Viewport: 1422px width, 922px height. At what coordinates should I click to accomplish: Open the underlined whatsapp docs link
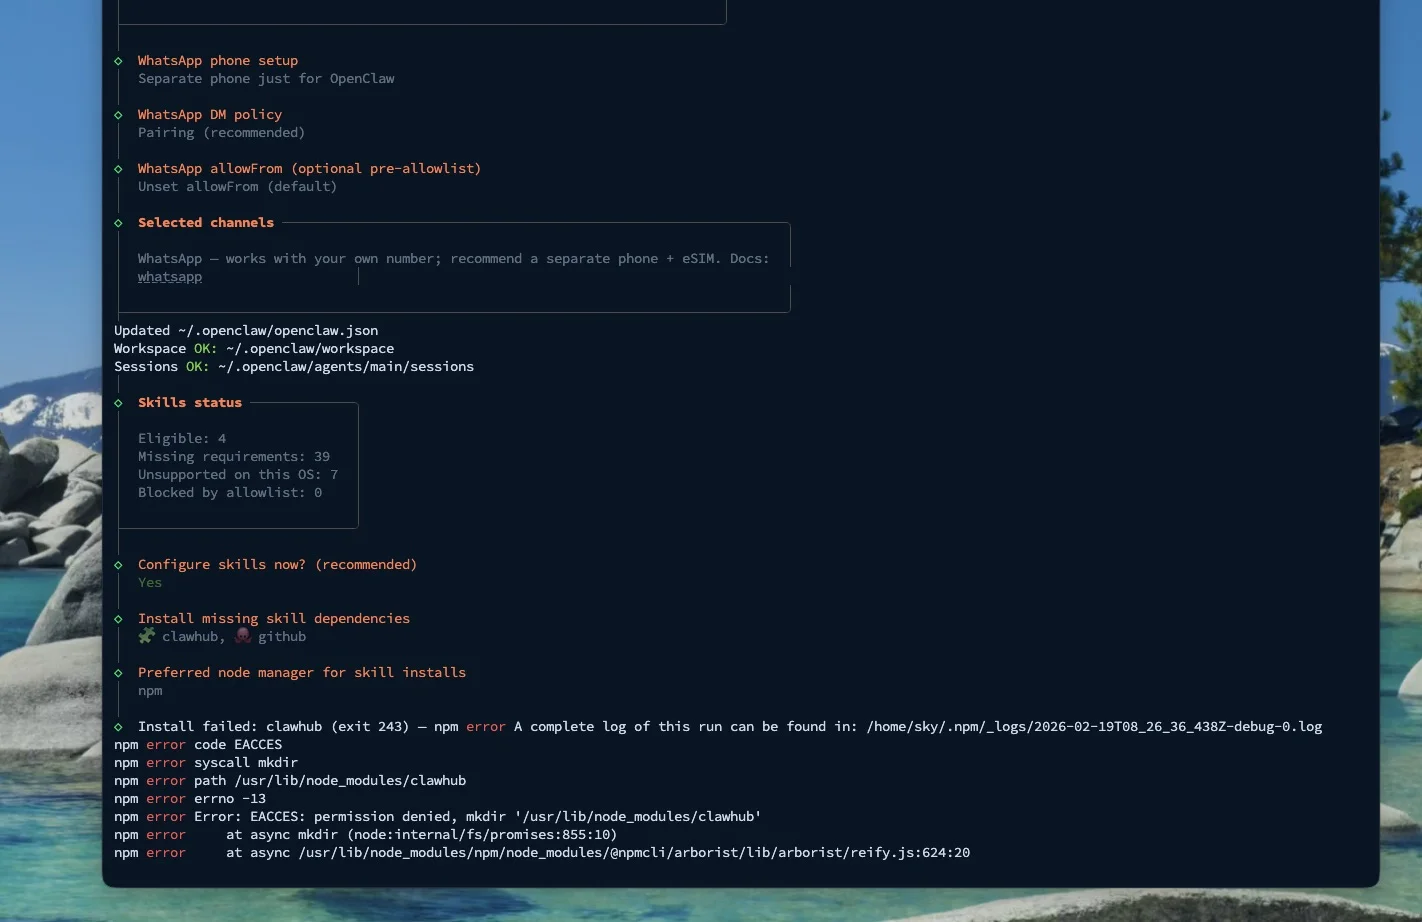click(x=170, y=277)
